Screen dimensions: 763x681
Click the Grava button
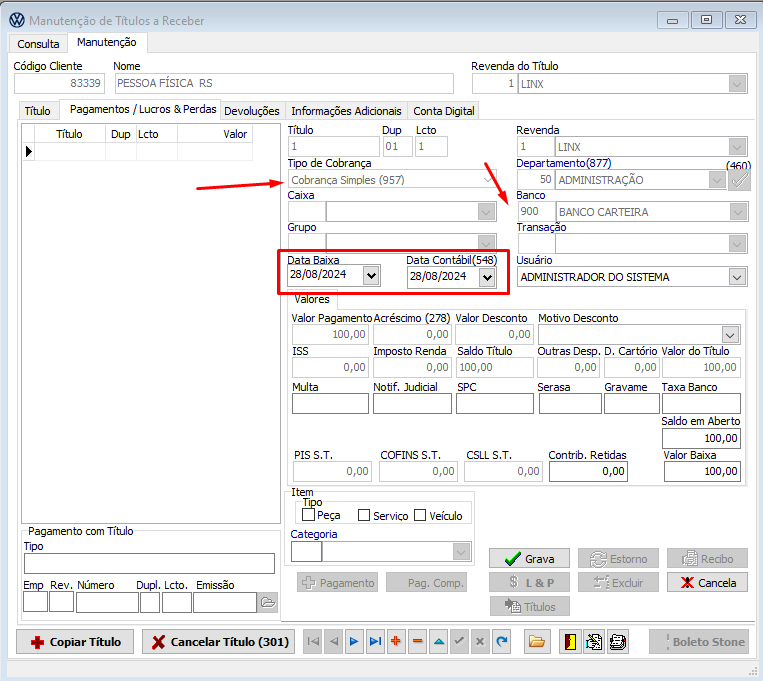point(529,559)
